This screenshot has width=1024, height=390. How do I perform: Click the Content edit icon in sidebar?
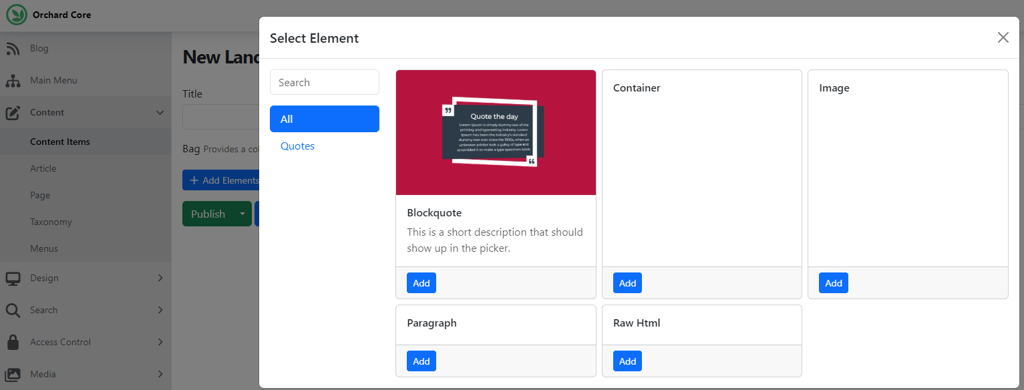click(12, 113)
